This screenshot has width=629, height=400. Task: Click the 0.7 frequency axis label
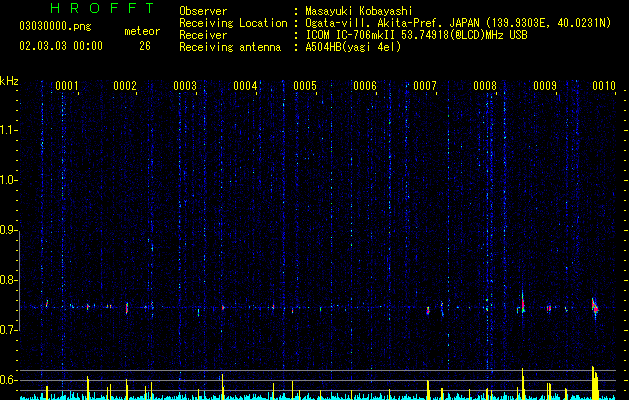9,330
